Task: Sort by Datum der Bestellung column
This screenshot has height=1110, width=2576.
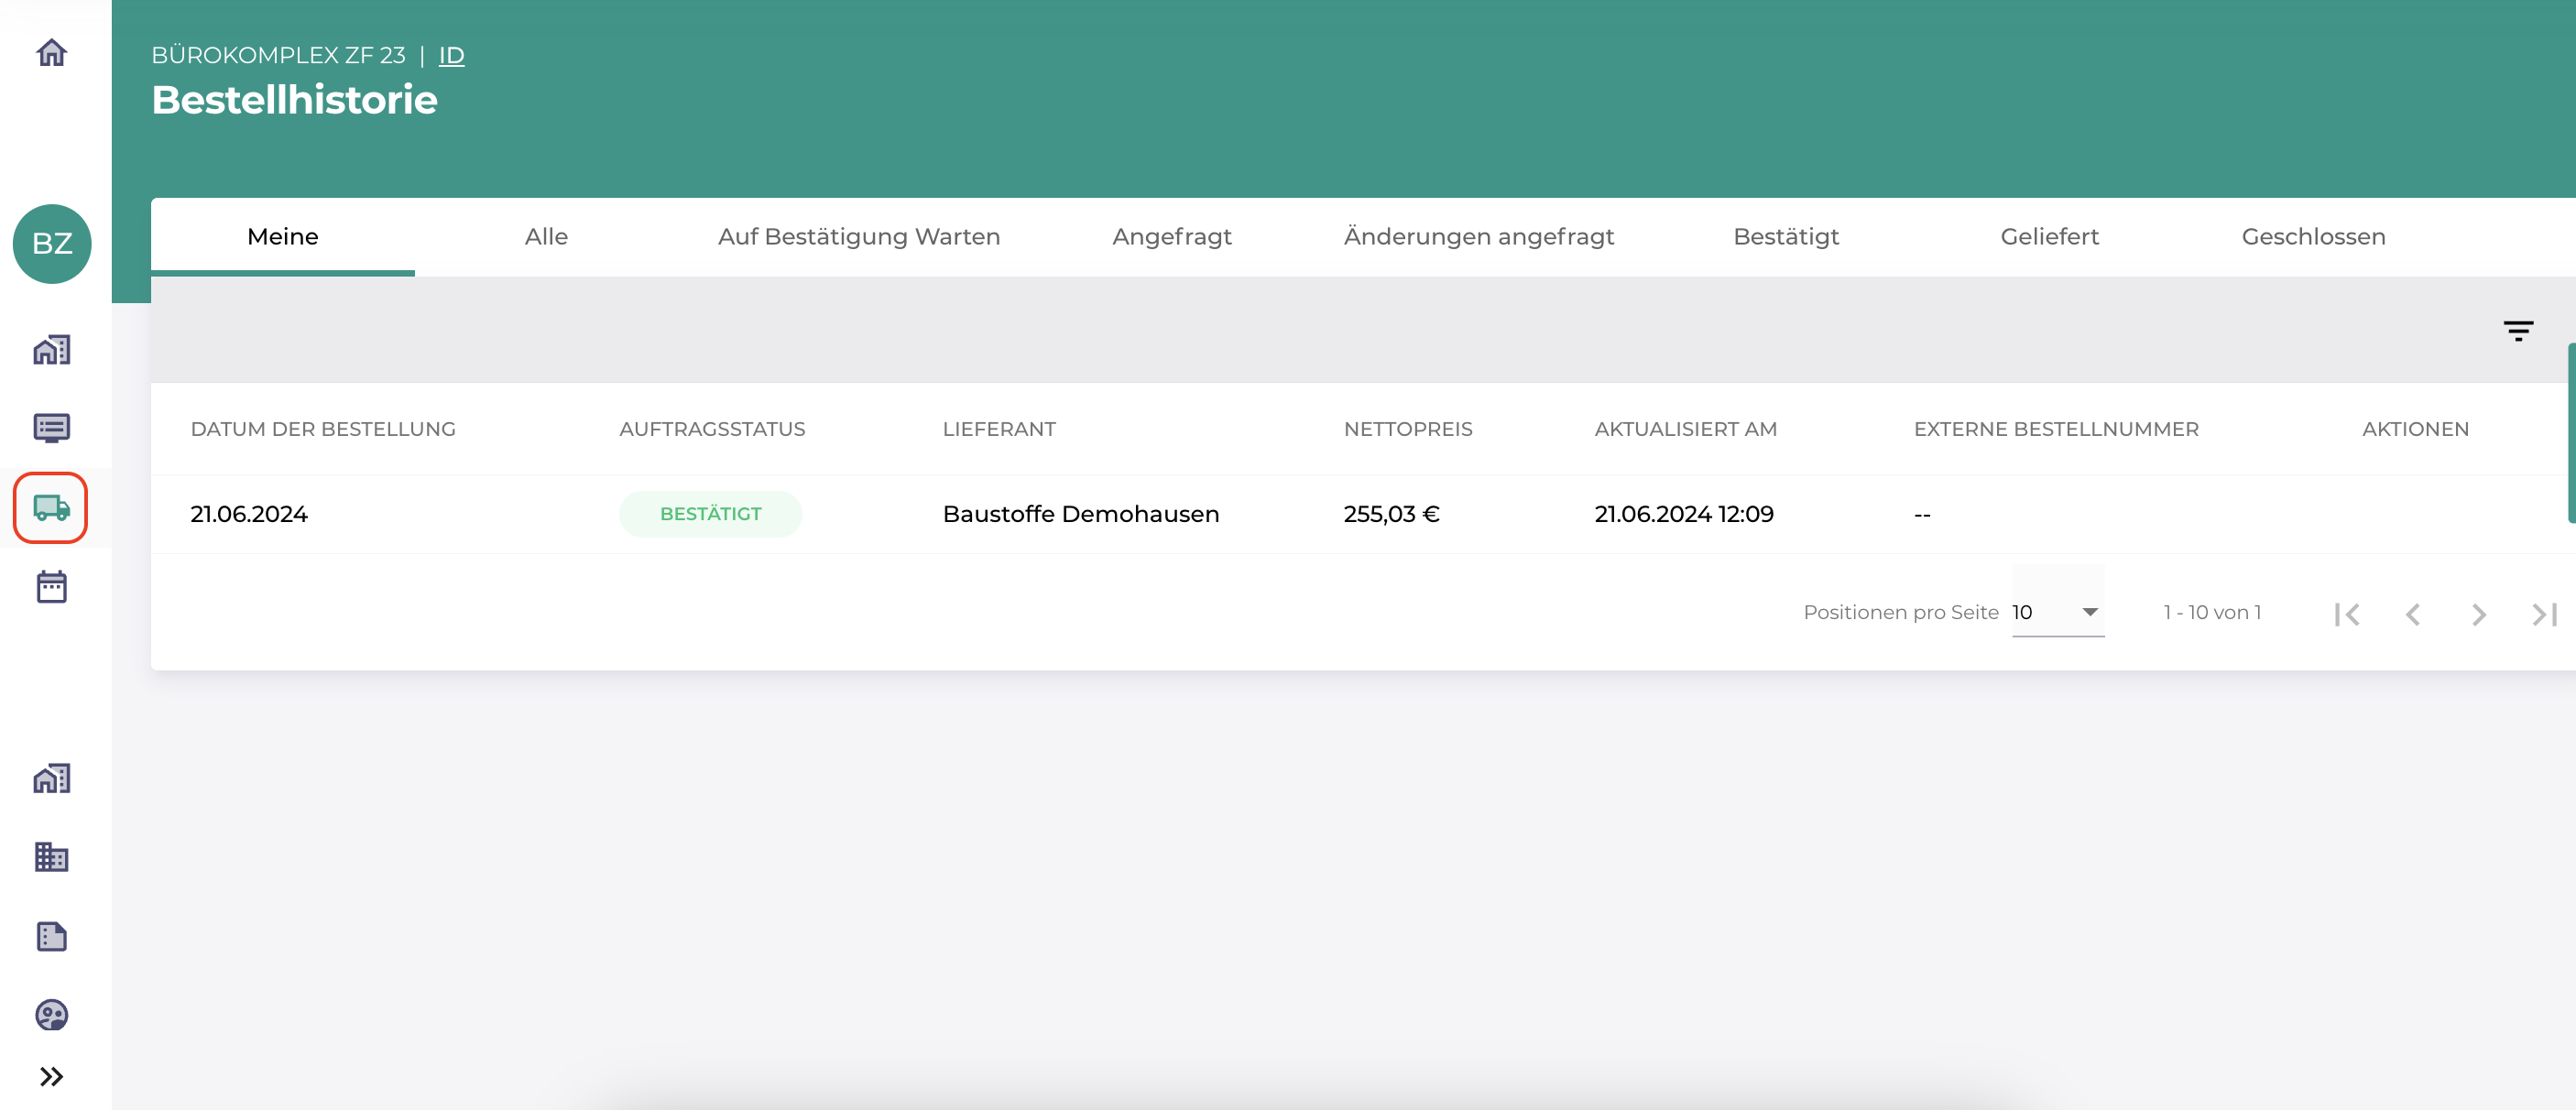Action: 322,429
